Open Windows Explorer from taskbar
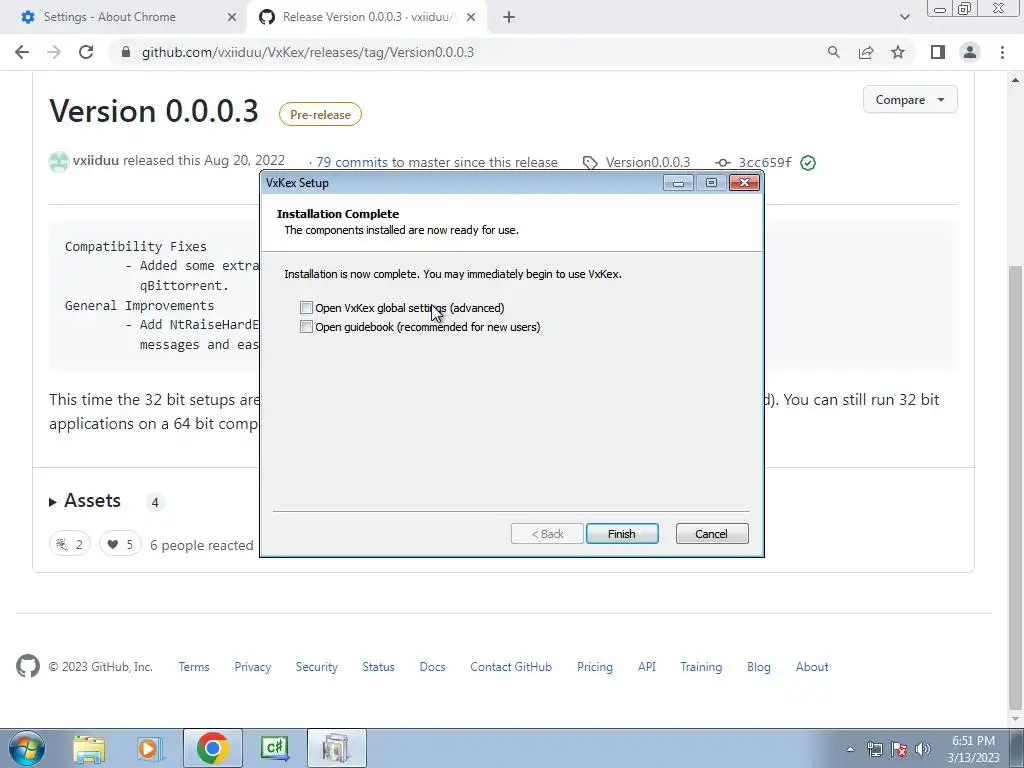1024x768 pixels. [x=89, y=748]
